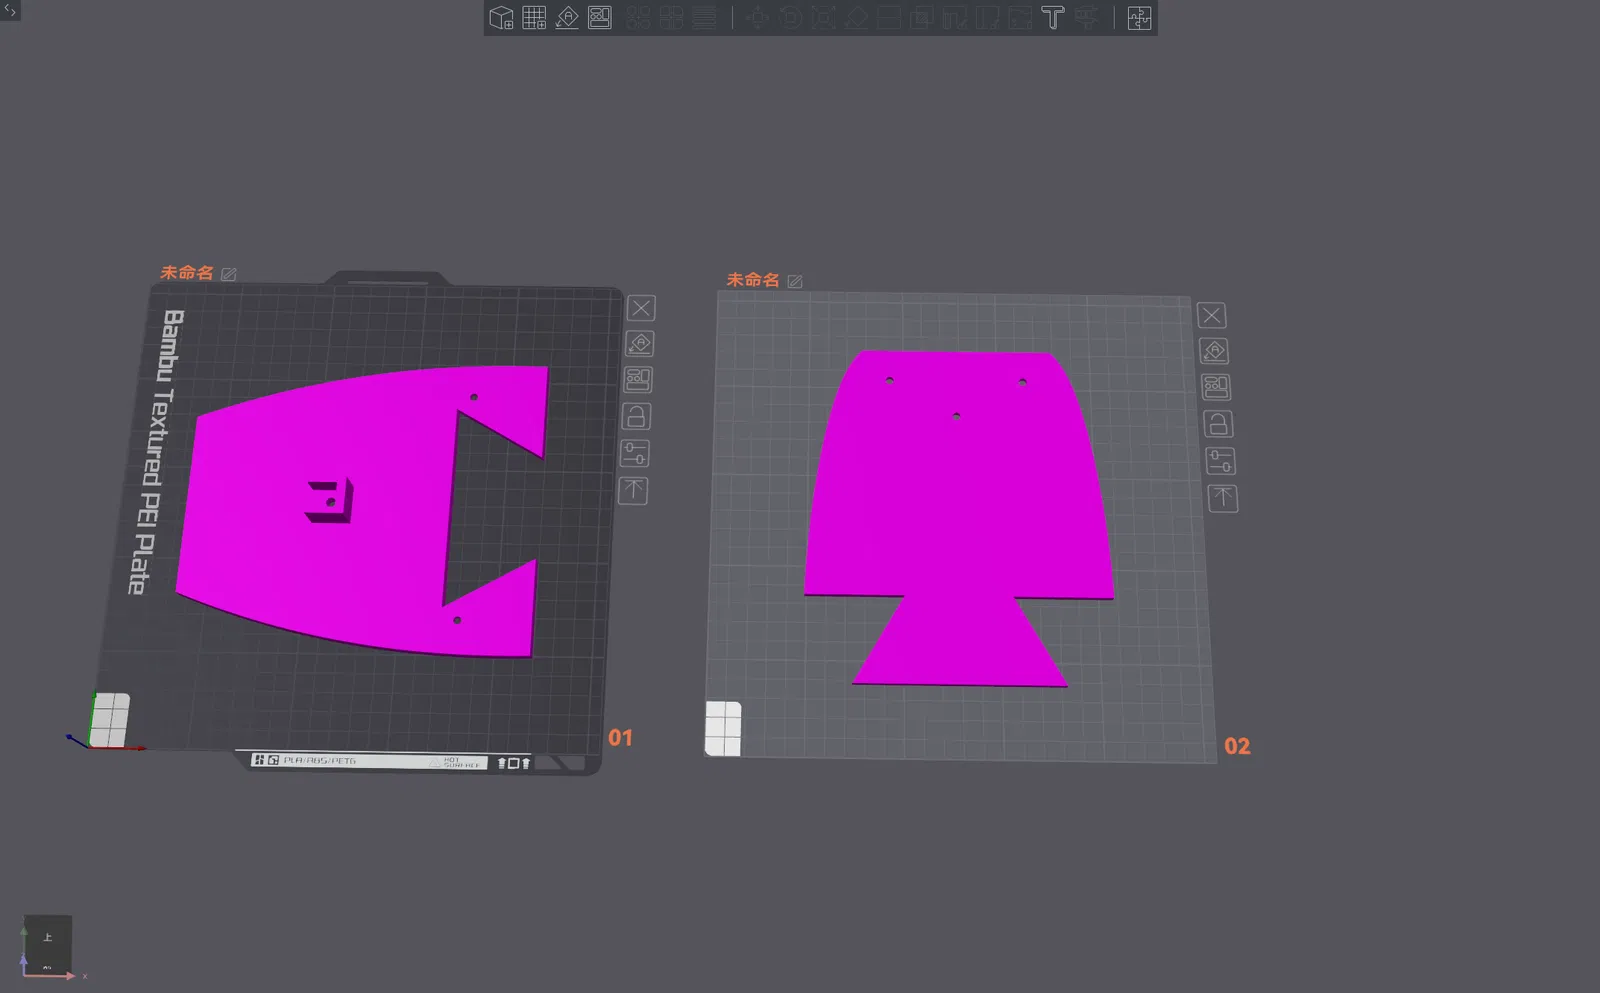Click plate 02's name 未命名
This screenshot has height=993, width=1600.
tap(753, 280)
